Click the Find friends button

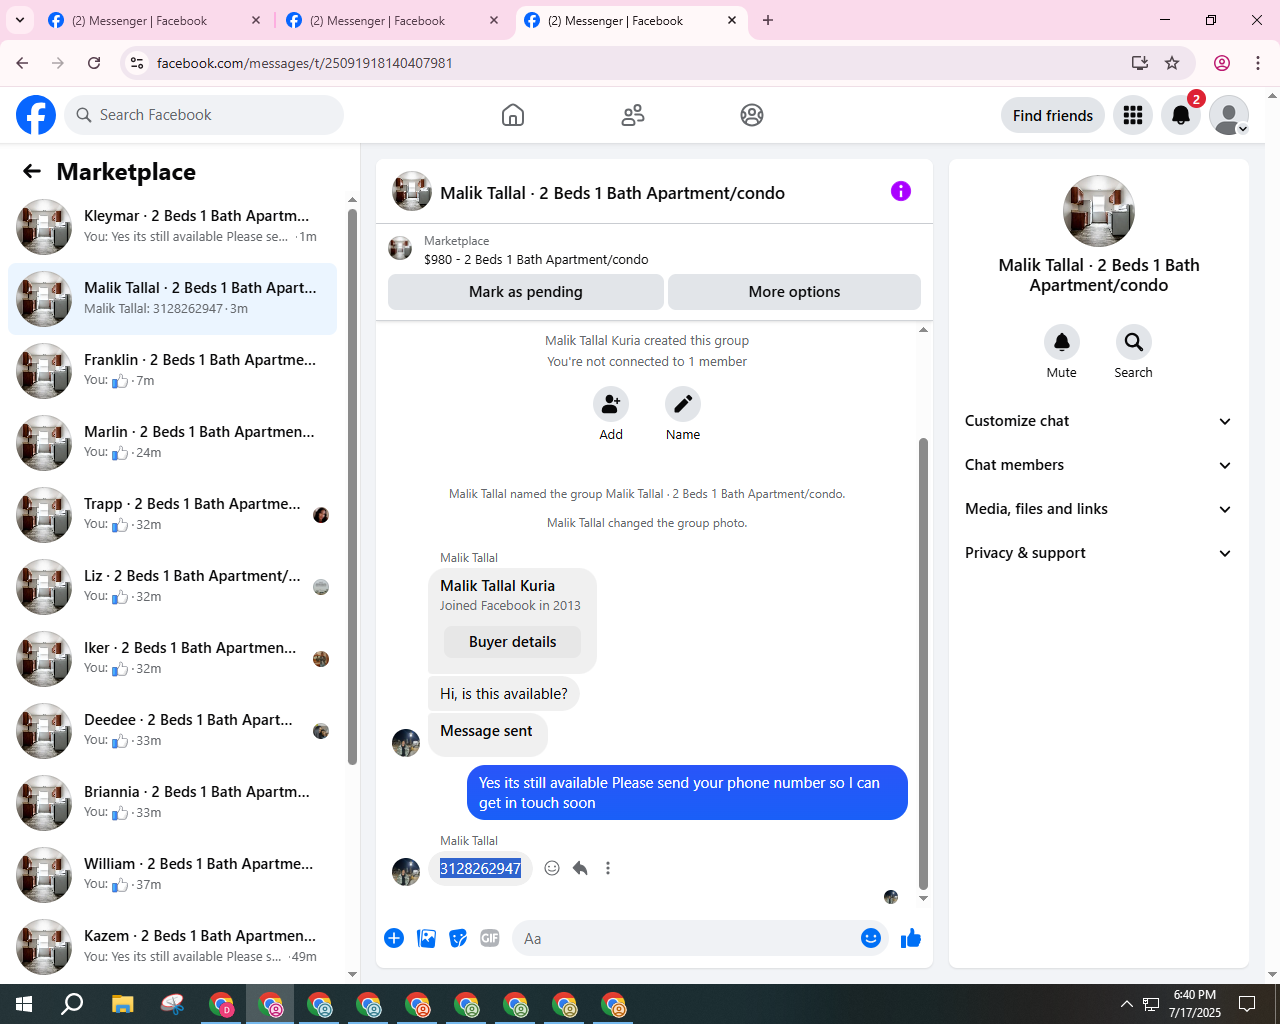pyautogui.click(x=1053, y=115)
